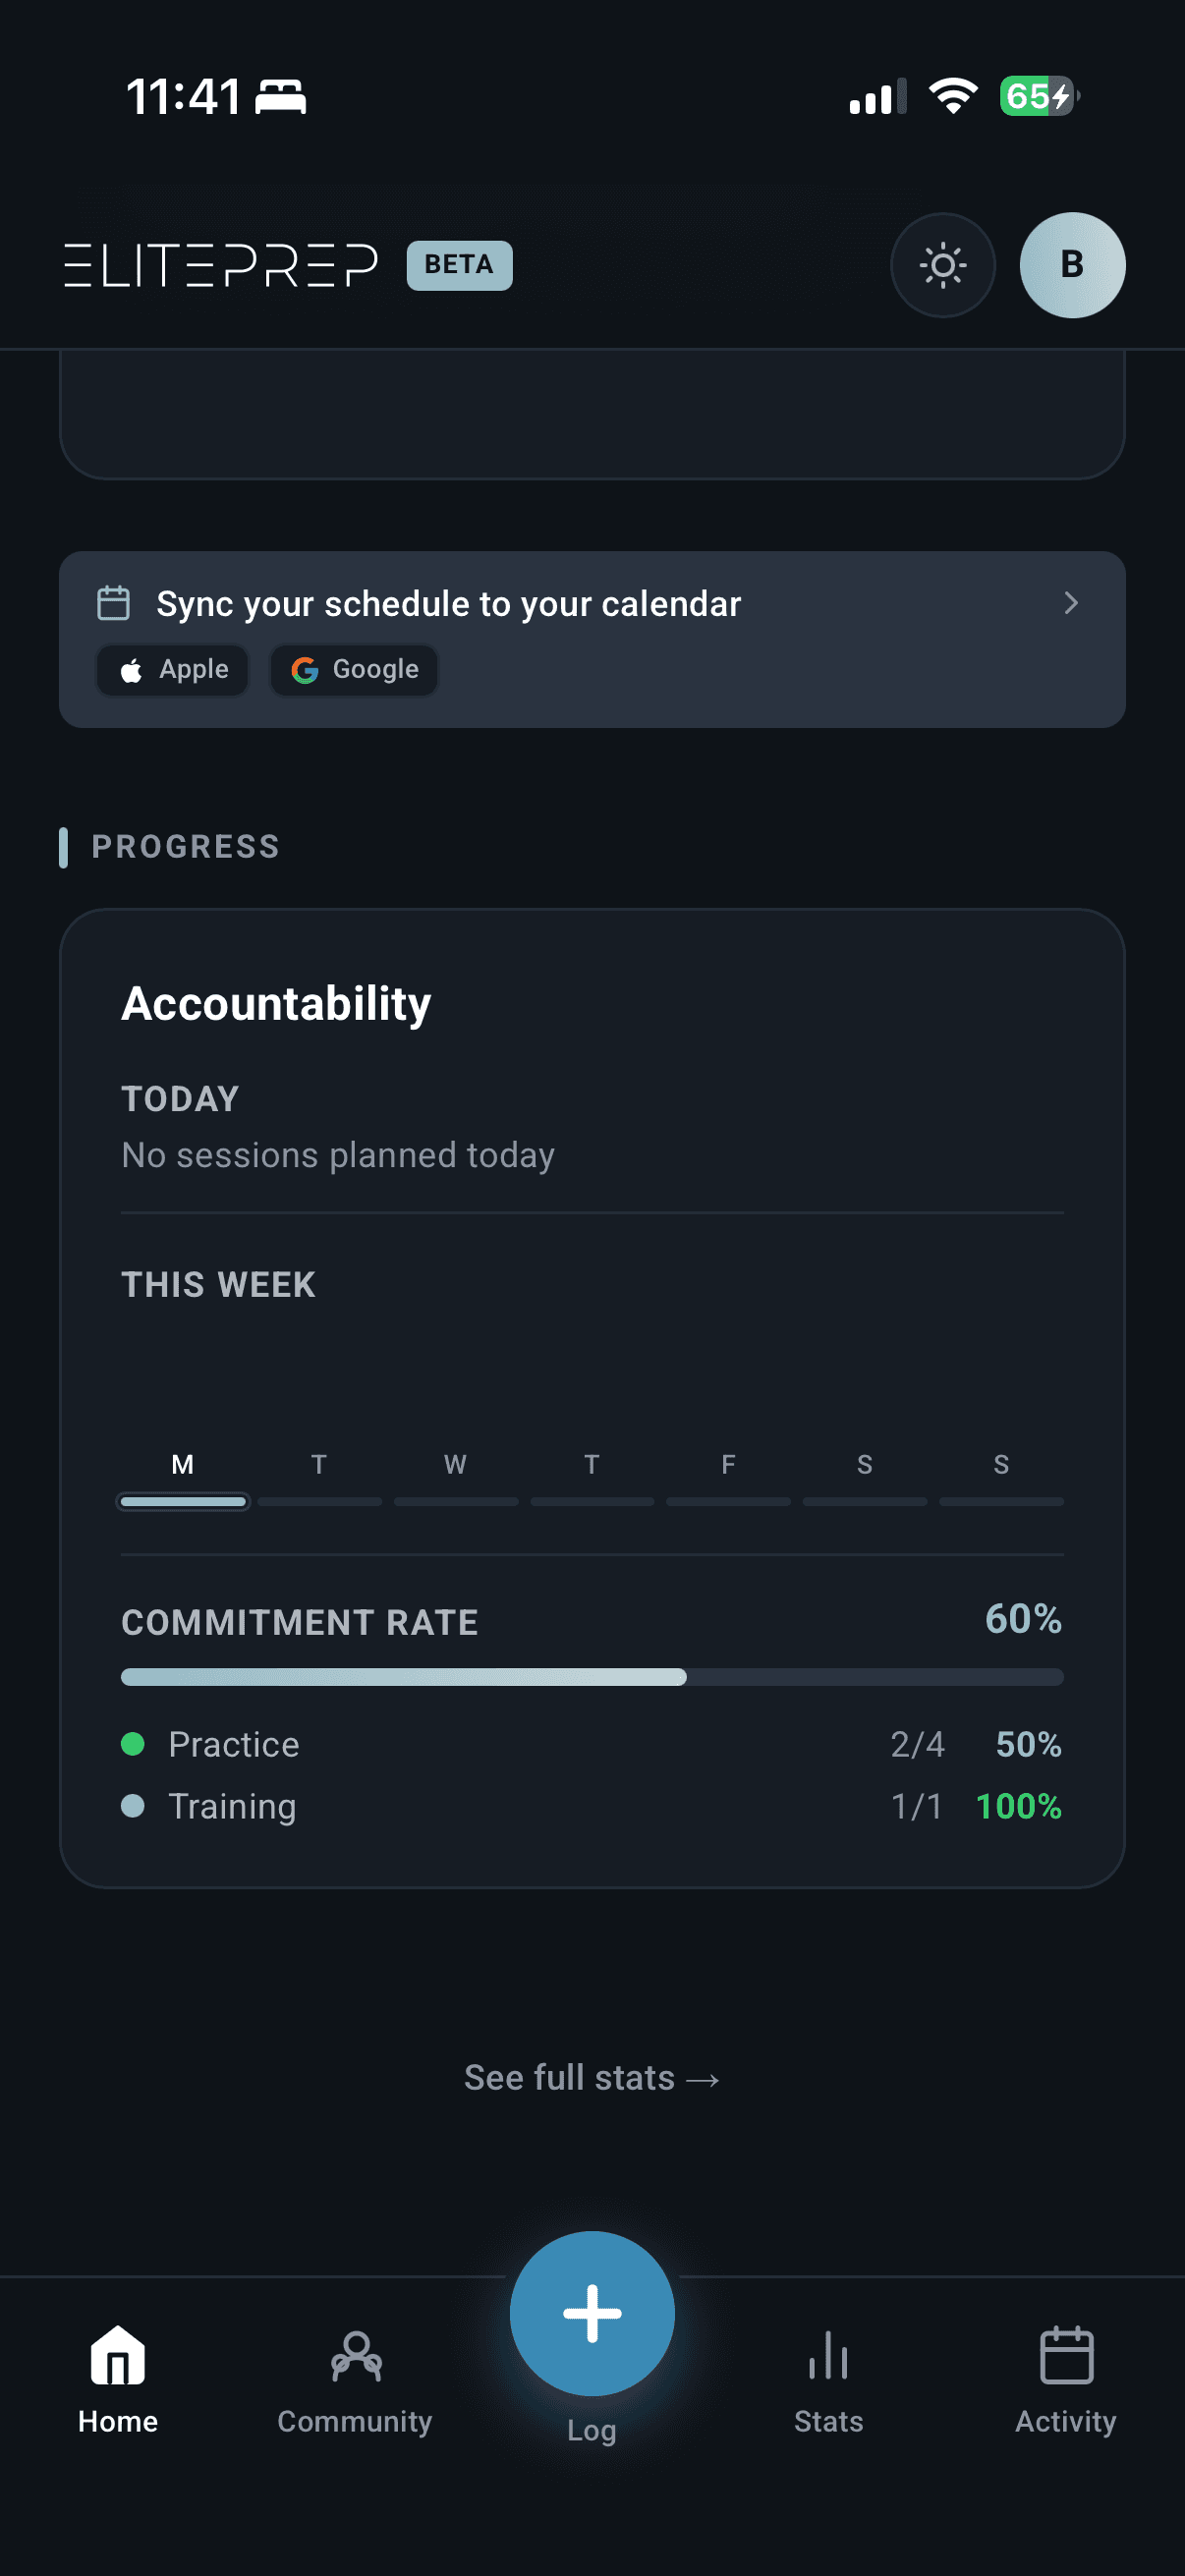The image size is (1185, 2576).
Task: Expand the calendar sync card via chevron
Action: pos(1071,603)
